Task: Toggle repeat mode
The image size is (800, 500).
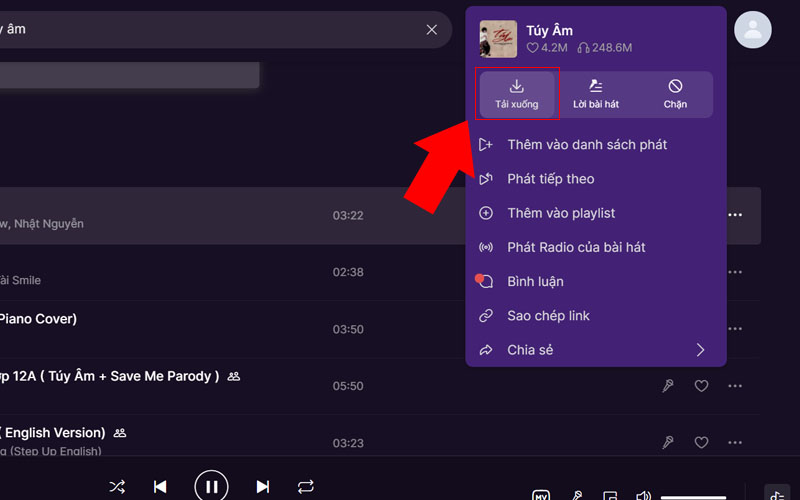Action: [x=306, y=487]
